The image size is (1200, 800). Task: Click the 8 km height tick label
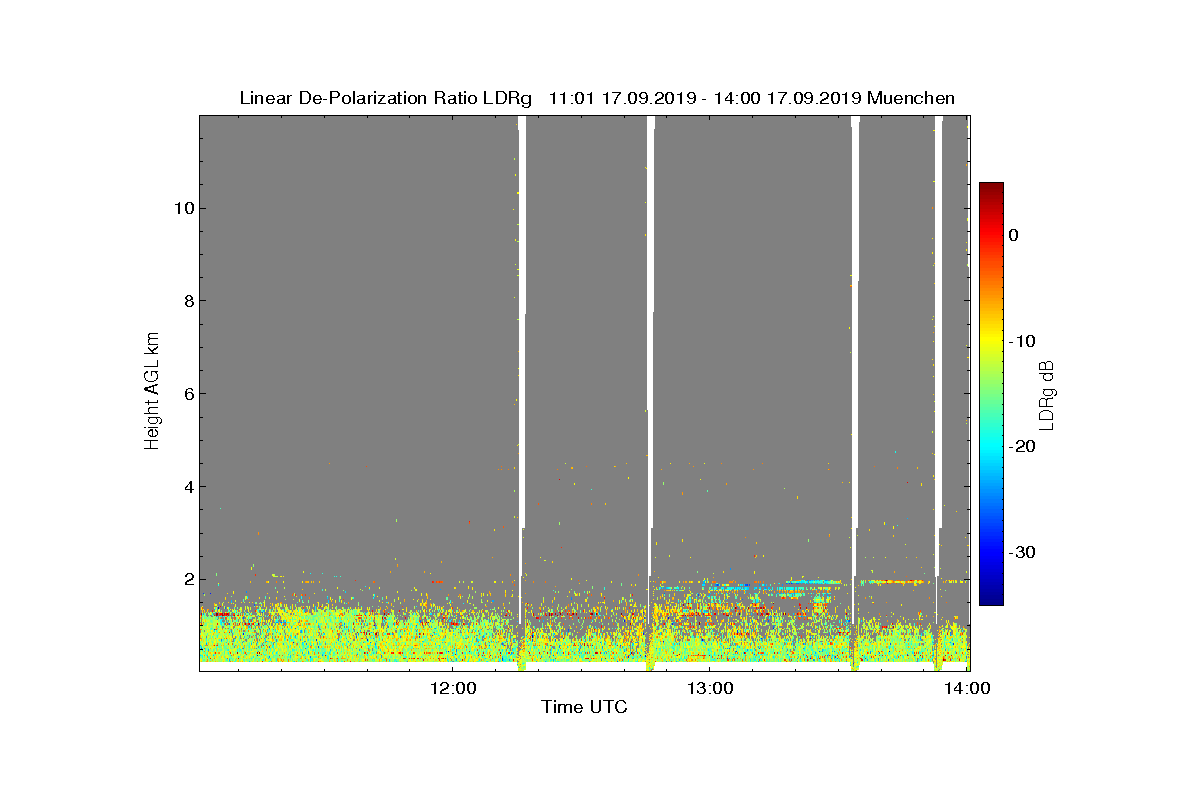(x=188, y=301)
